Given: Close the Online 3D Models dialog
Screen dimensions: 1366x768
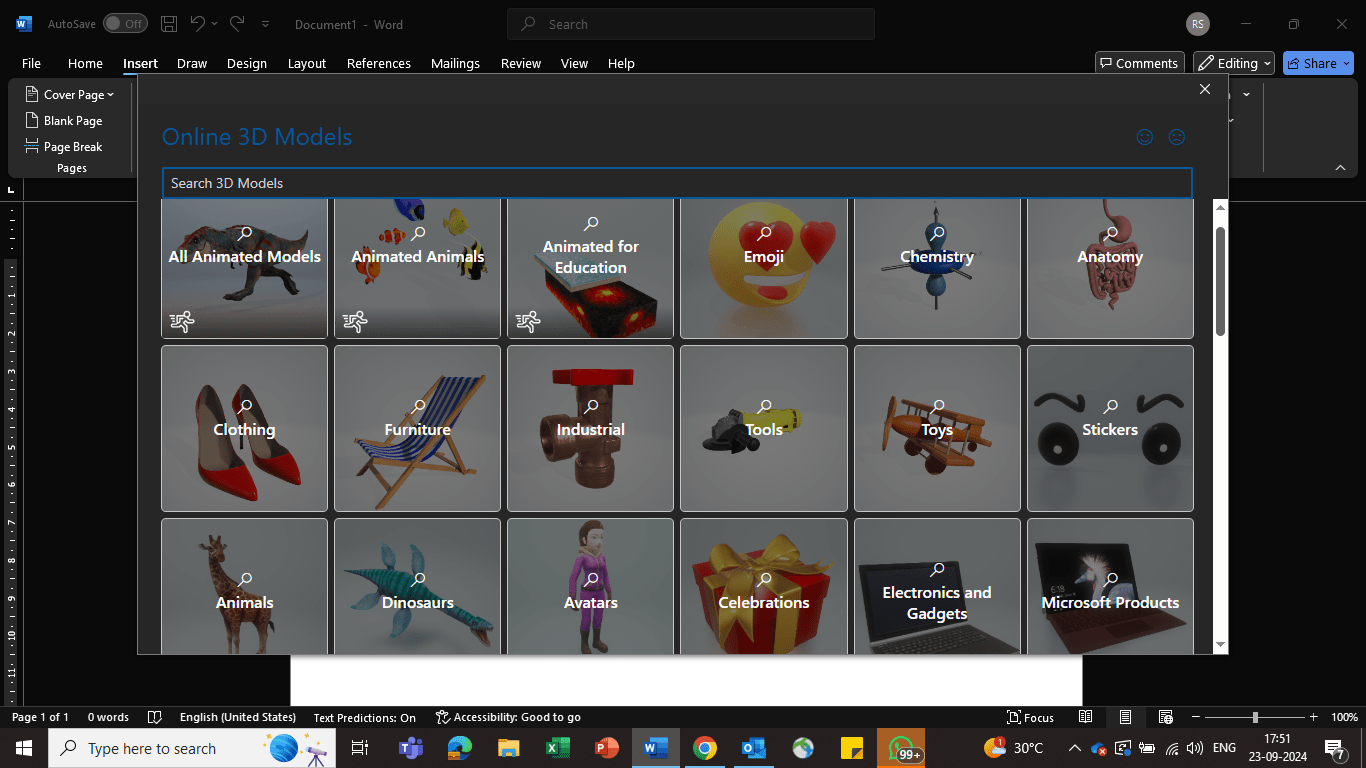Looking at the screenshot, I should [x=1205, y=89].
